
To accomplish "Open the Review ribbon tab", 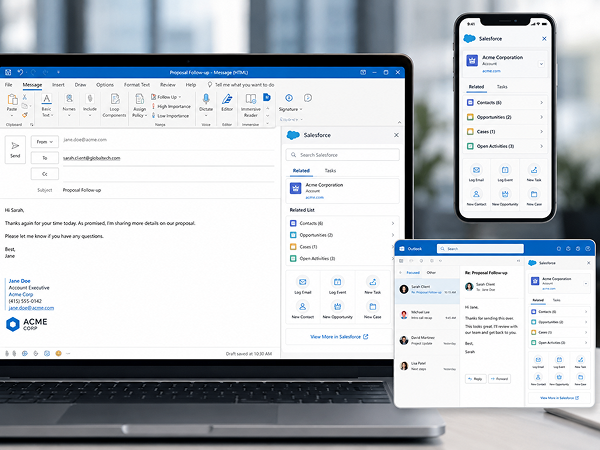I will (x=168, y=85).
